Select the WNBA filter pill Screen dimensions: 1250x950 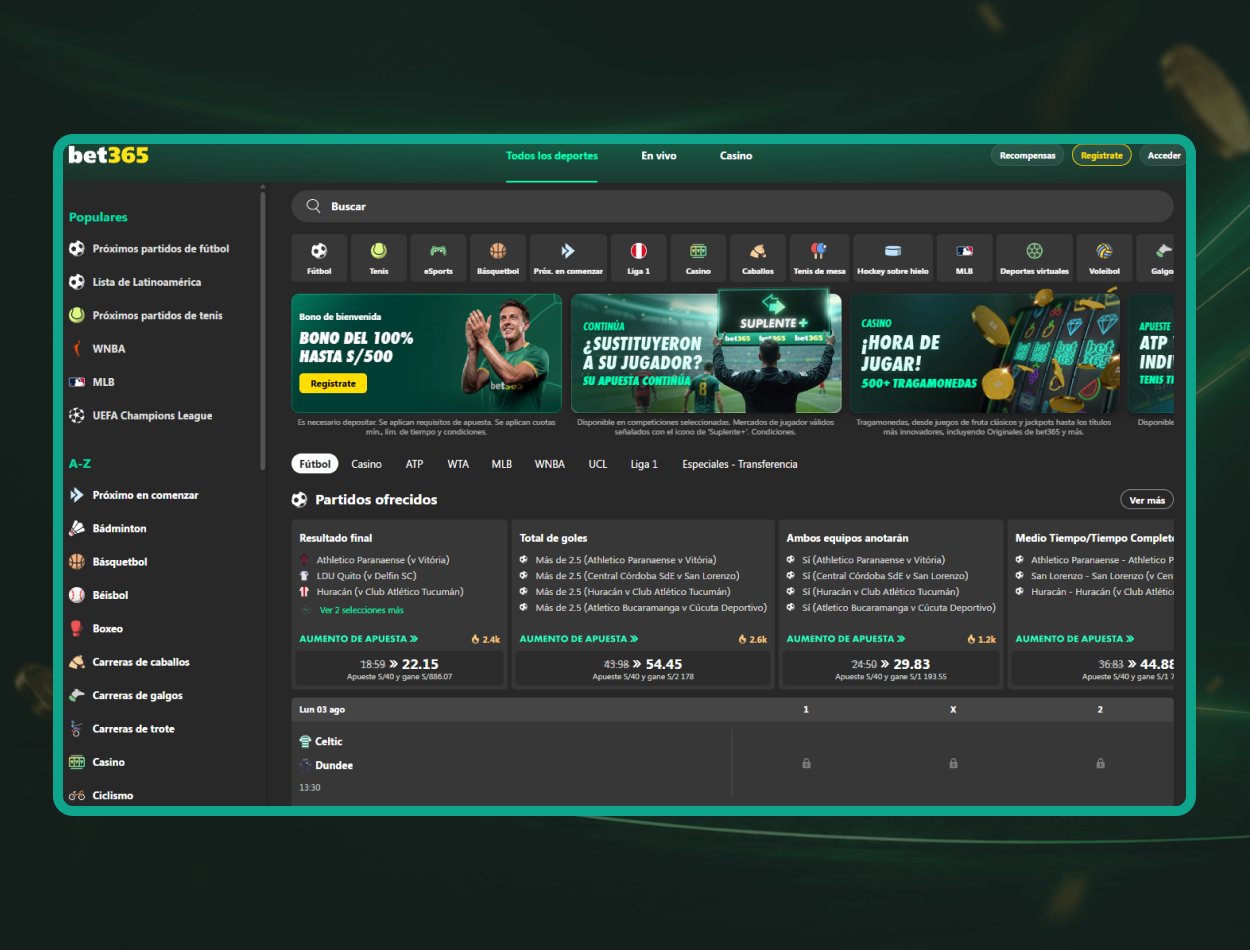(x=550, y=464)
